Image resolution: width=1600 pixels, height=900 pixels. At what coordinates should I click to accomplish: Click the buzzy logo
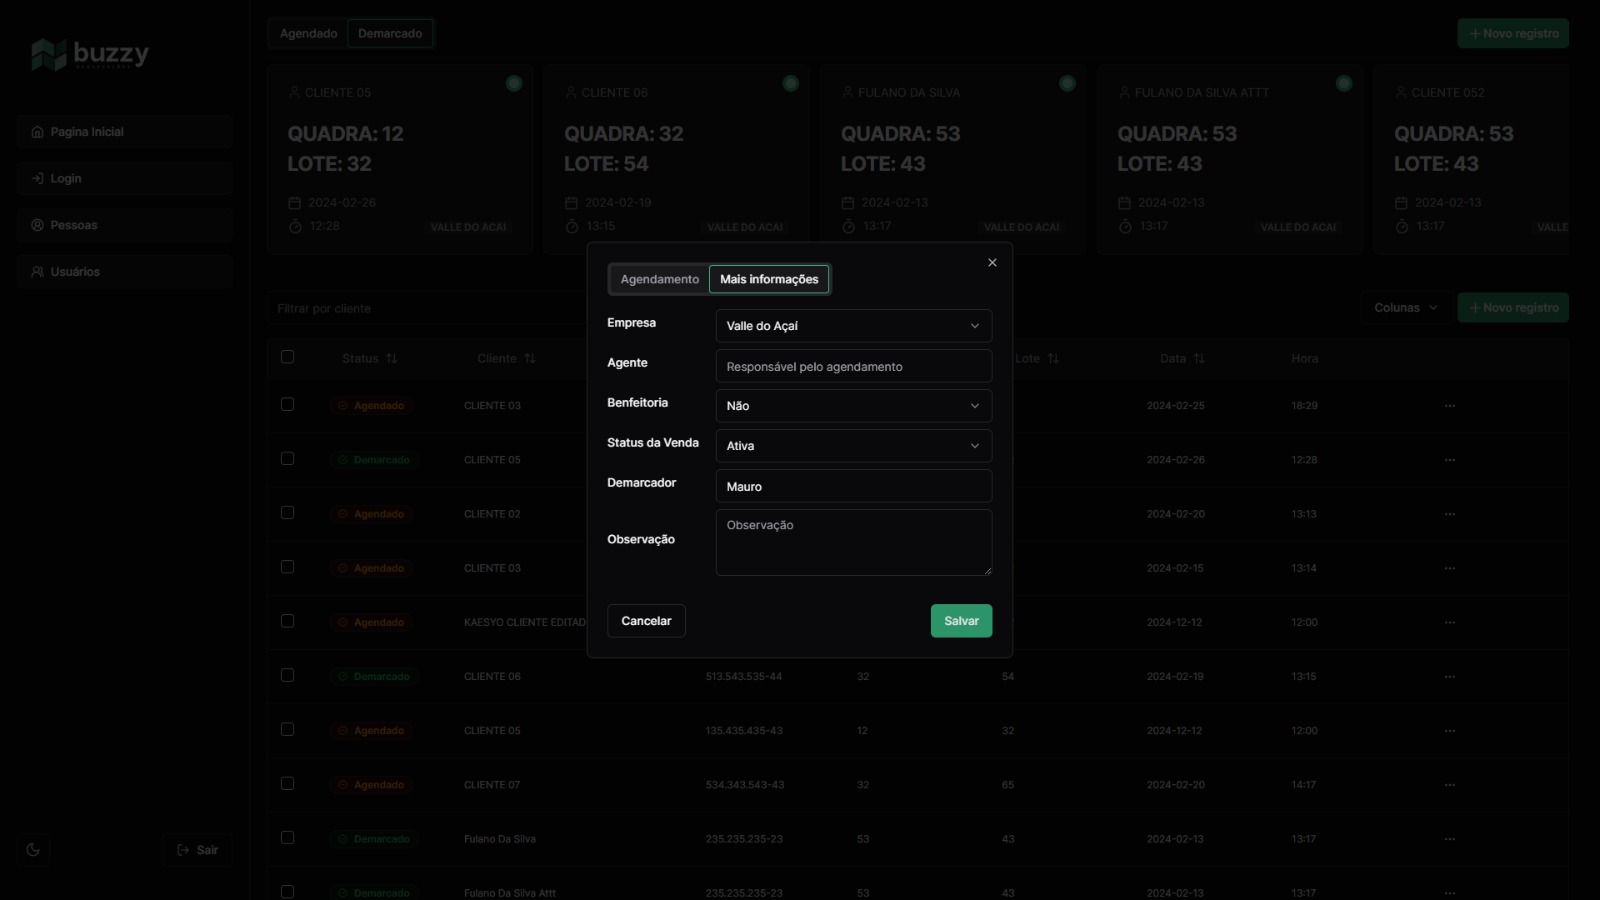click(x=90, y=54)
